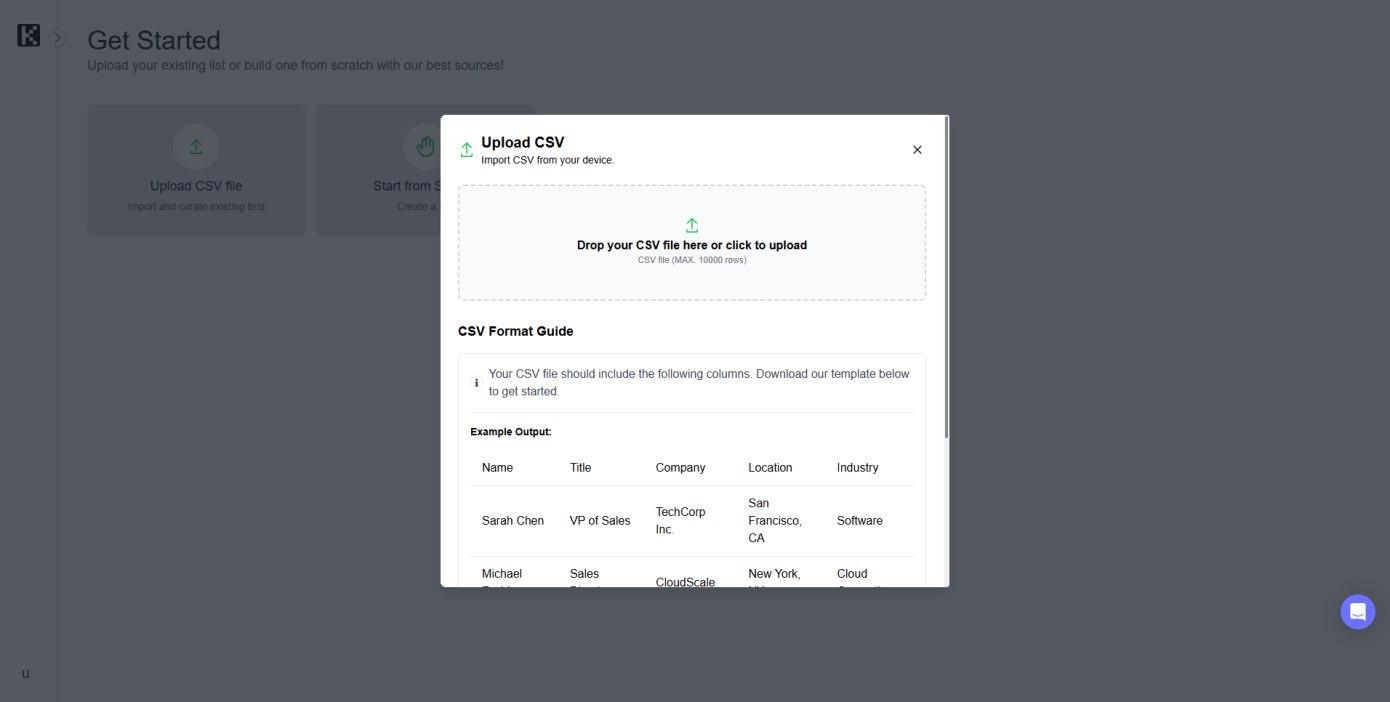Click the info icon in CSV Format Guide

click(476, 383)
